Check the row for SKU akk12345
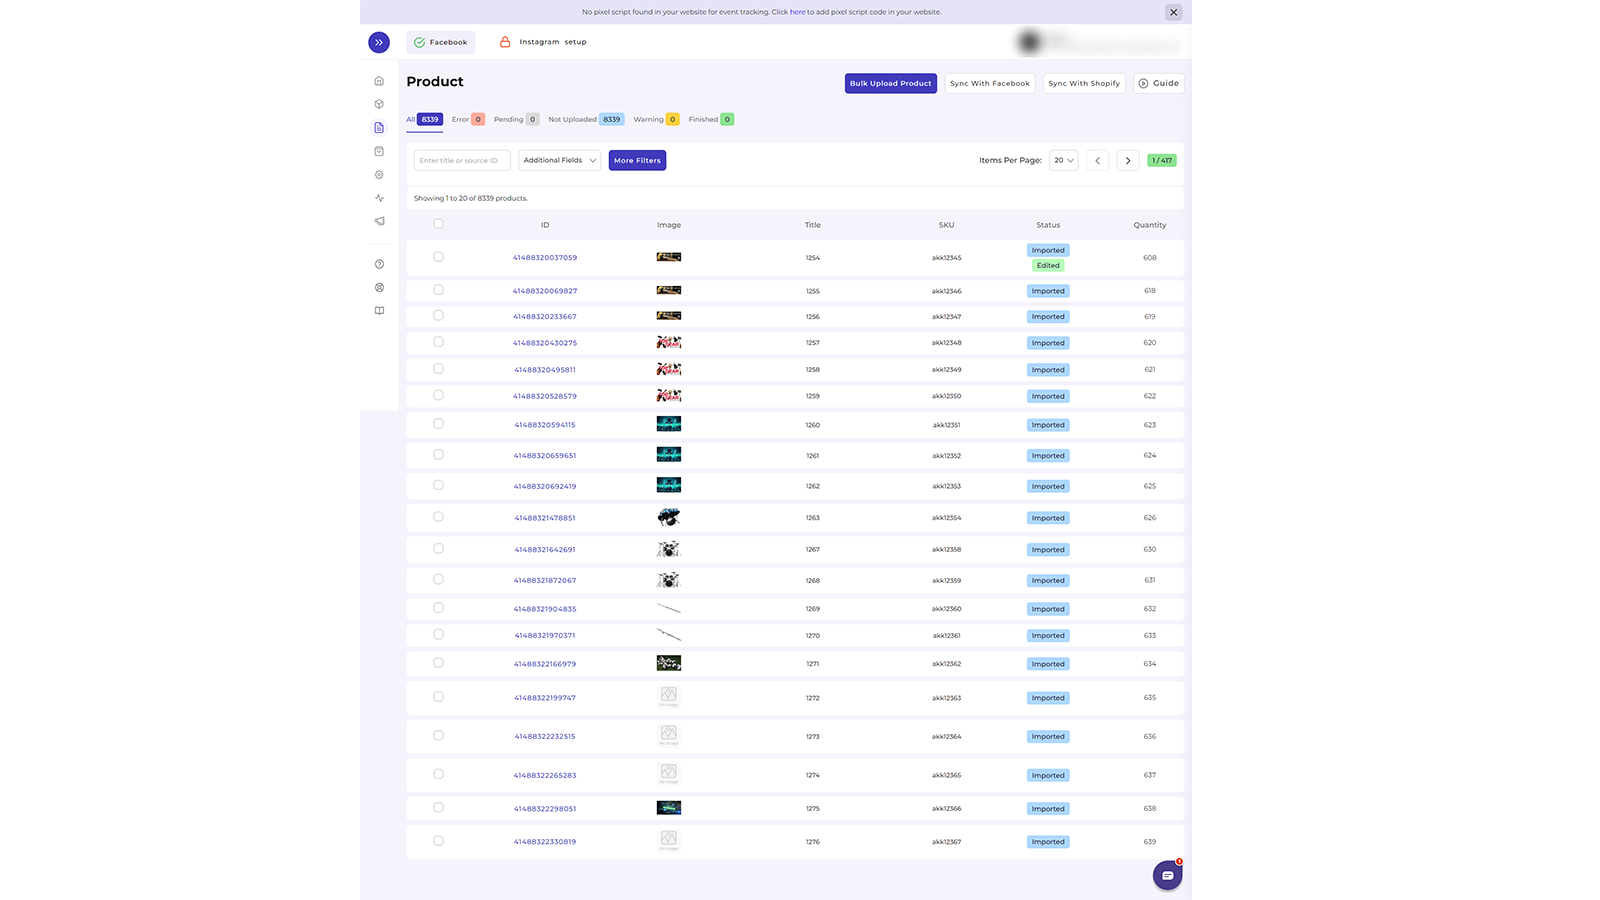Screen dimensions: 1600x900 438,257
